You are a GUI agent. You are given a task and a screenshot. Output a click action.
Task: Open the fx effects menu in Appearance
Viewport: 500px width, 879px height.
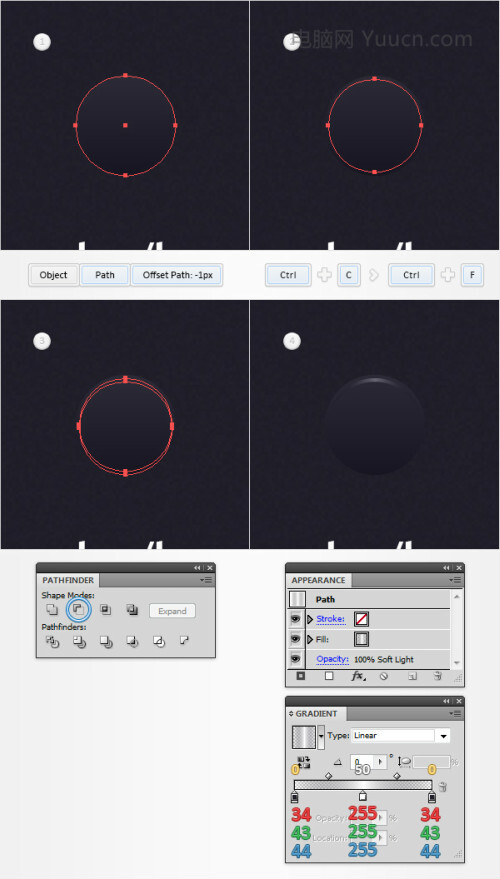pyautogui.click(x=357, y=676)
